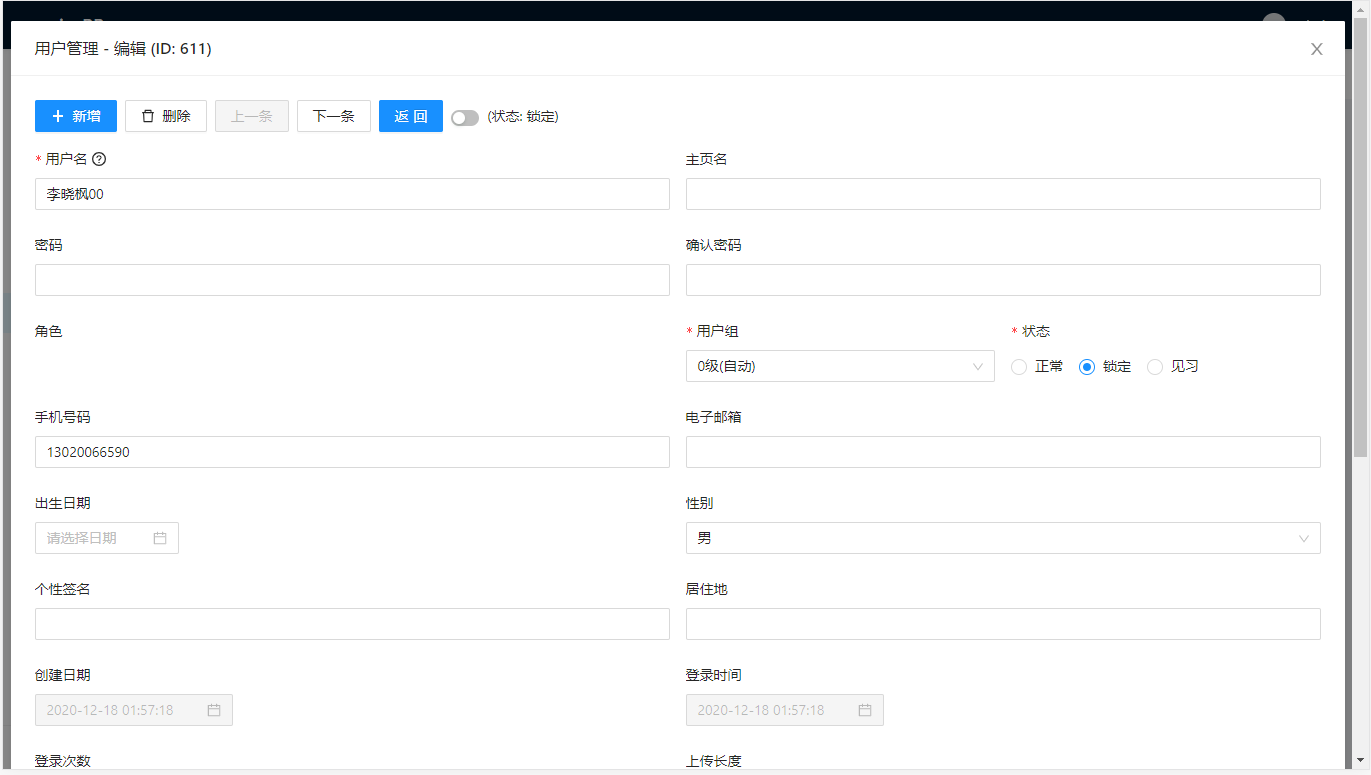Viewport: 1371px width, 775px height.
Task: Click the 角色 label
Action: (49, 331)
